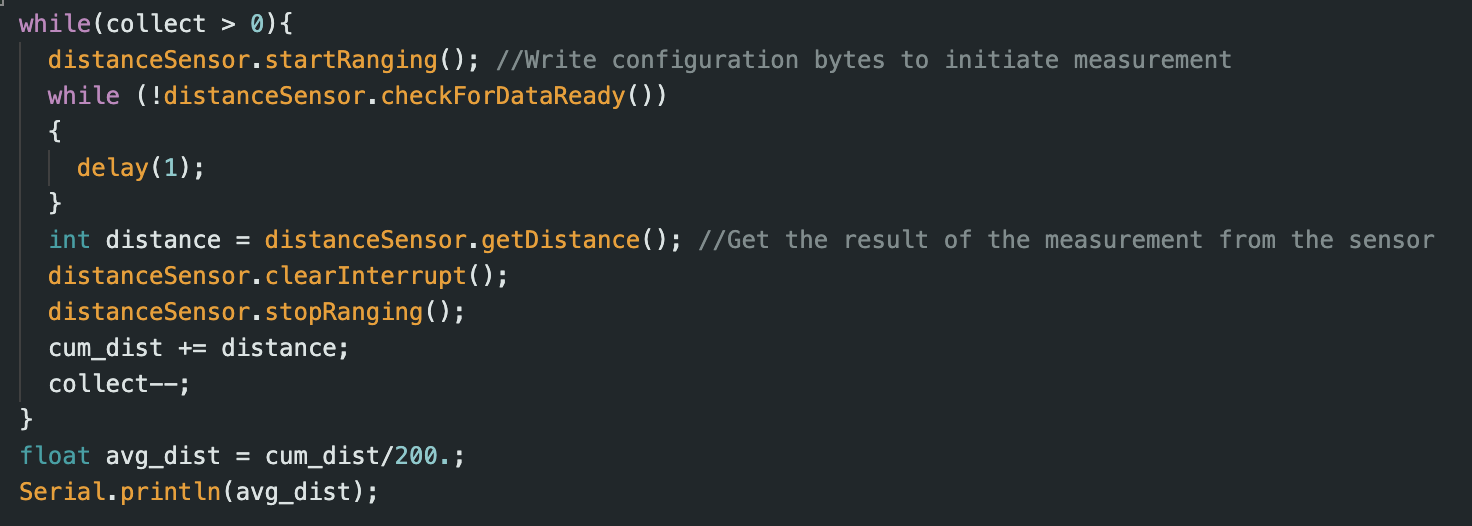Click the 'collect--' decrement statement
The width and height of the screenshot is (1472, 526).
pos(118,384)
